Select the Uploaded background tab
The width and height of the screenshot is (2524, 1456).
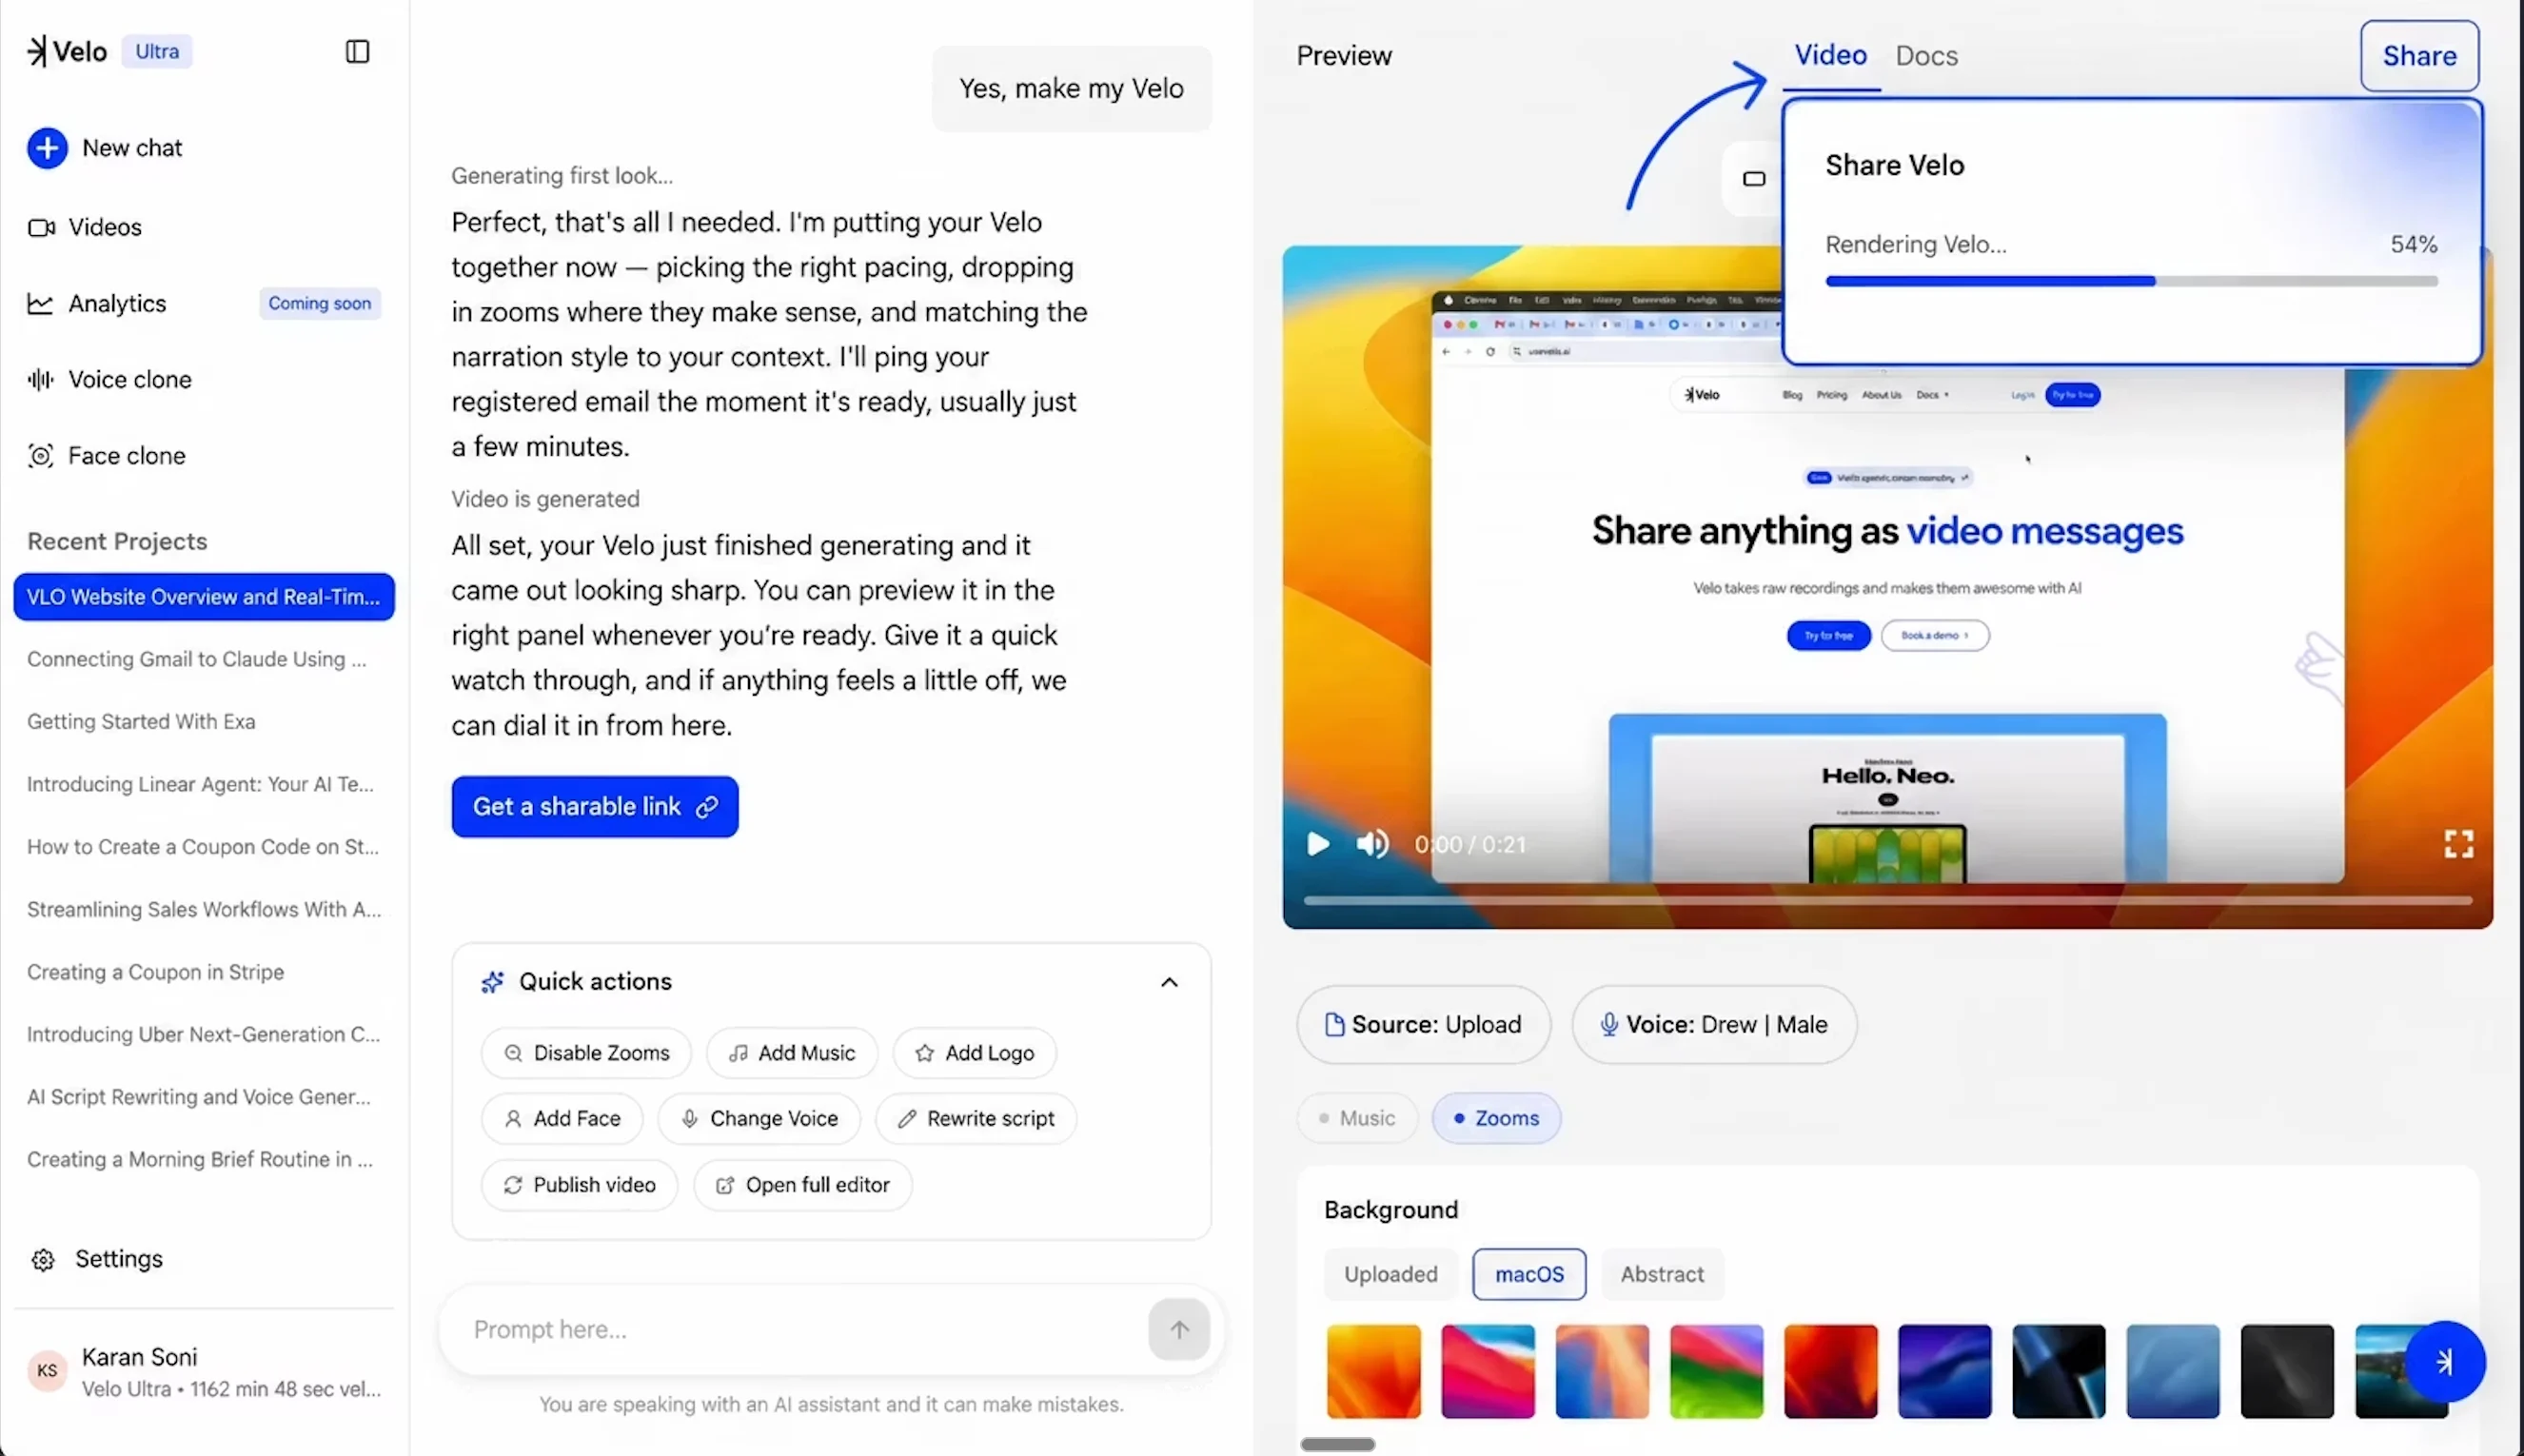(x=1391, y=1274)
